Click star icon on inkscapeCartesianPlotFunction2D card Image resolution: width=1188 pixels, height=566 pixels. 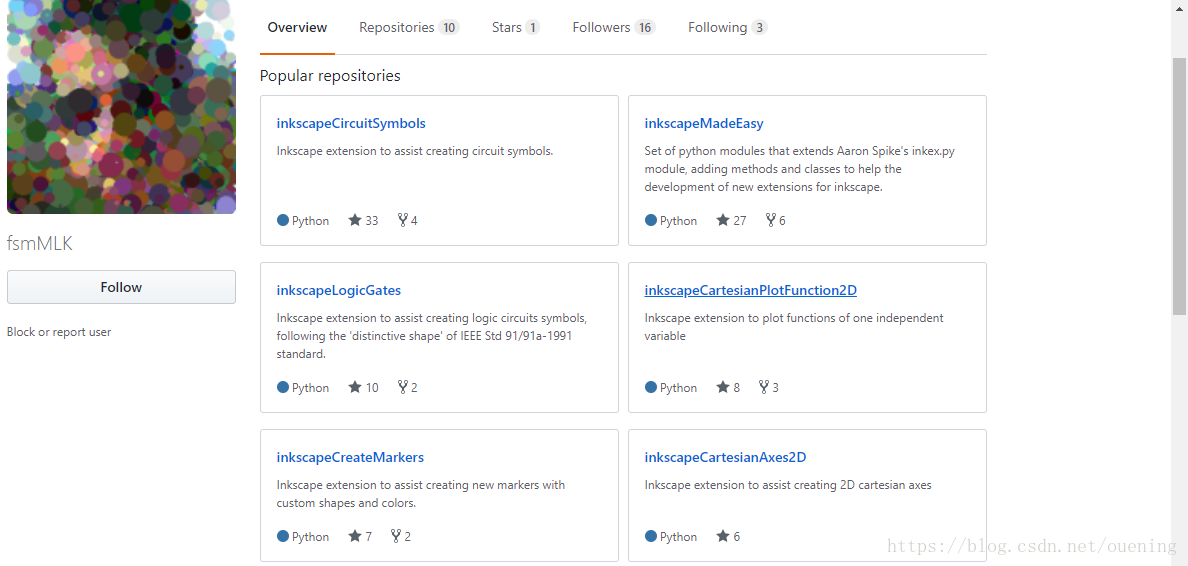tap(723, 386)
